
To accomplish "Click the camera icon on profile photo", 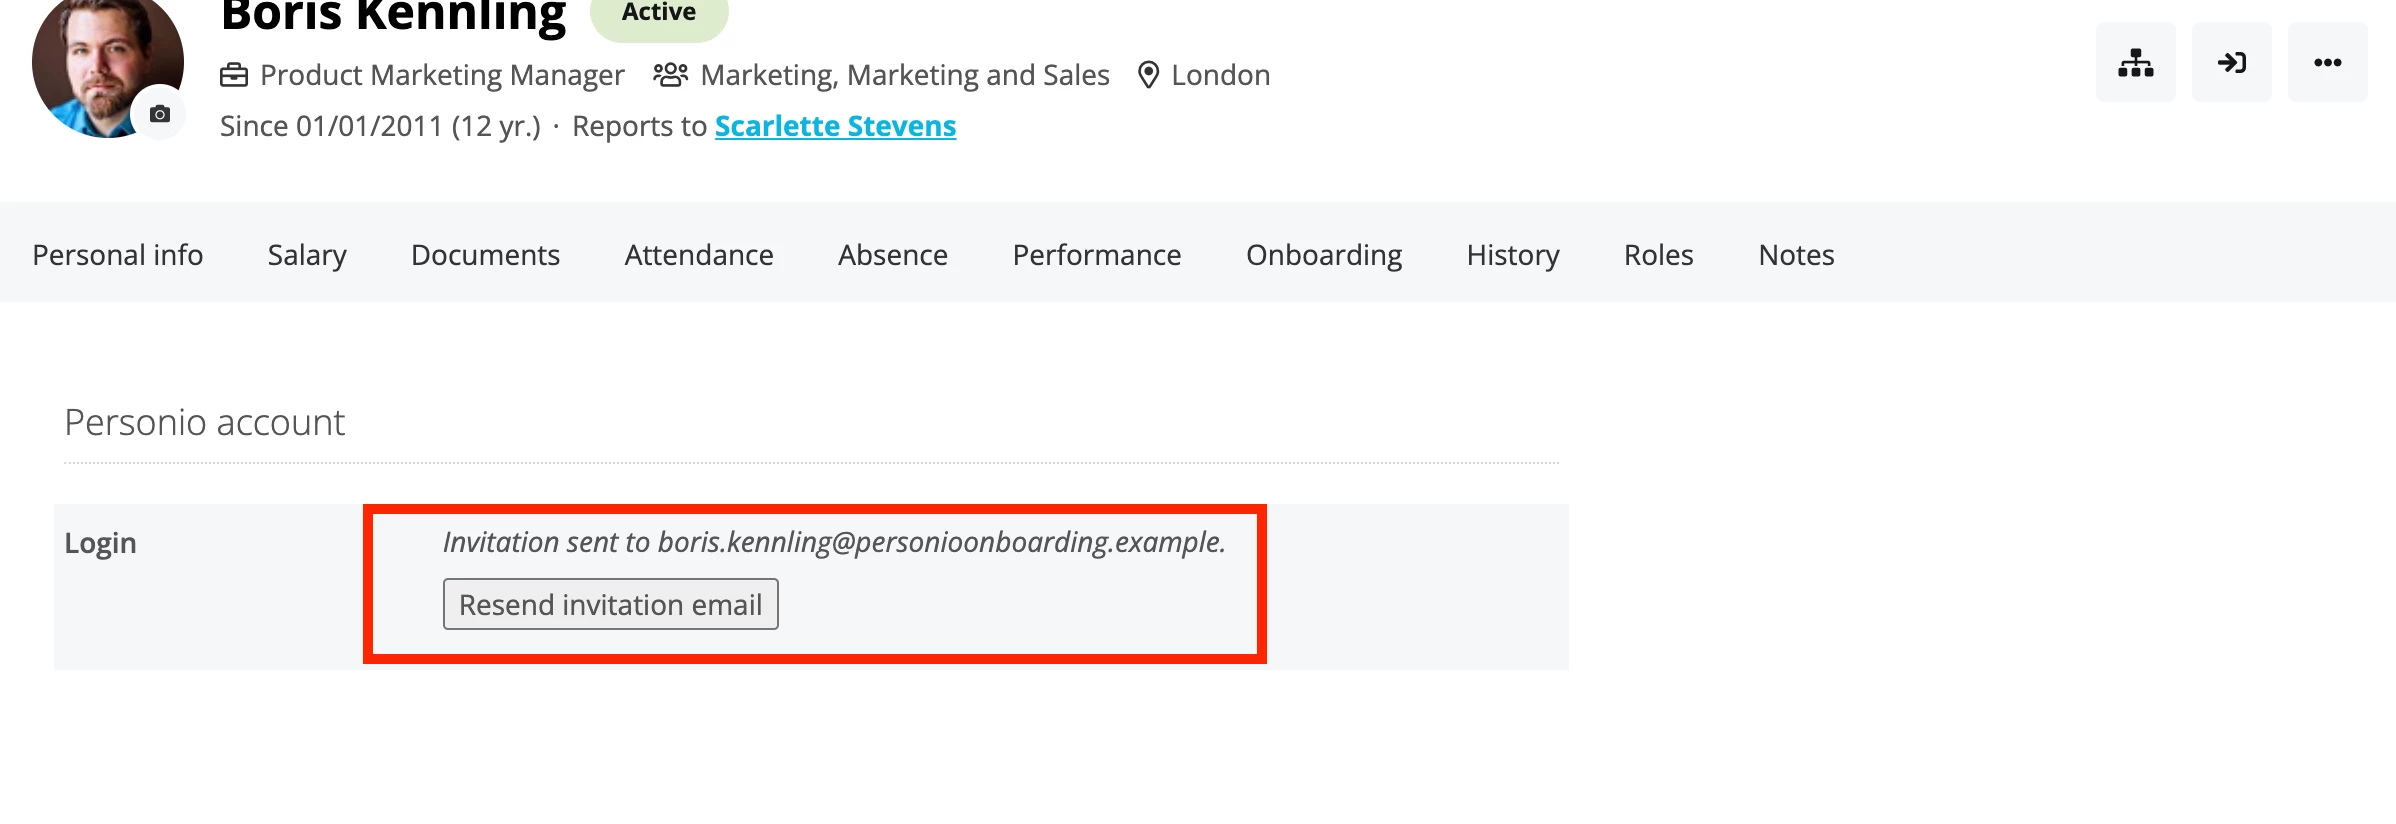I will pyautogui.click(x=160, y=114).
